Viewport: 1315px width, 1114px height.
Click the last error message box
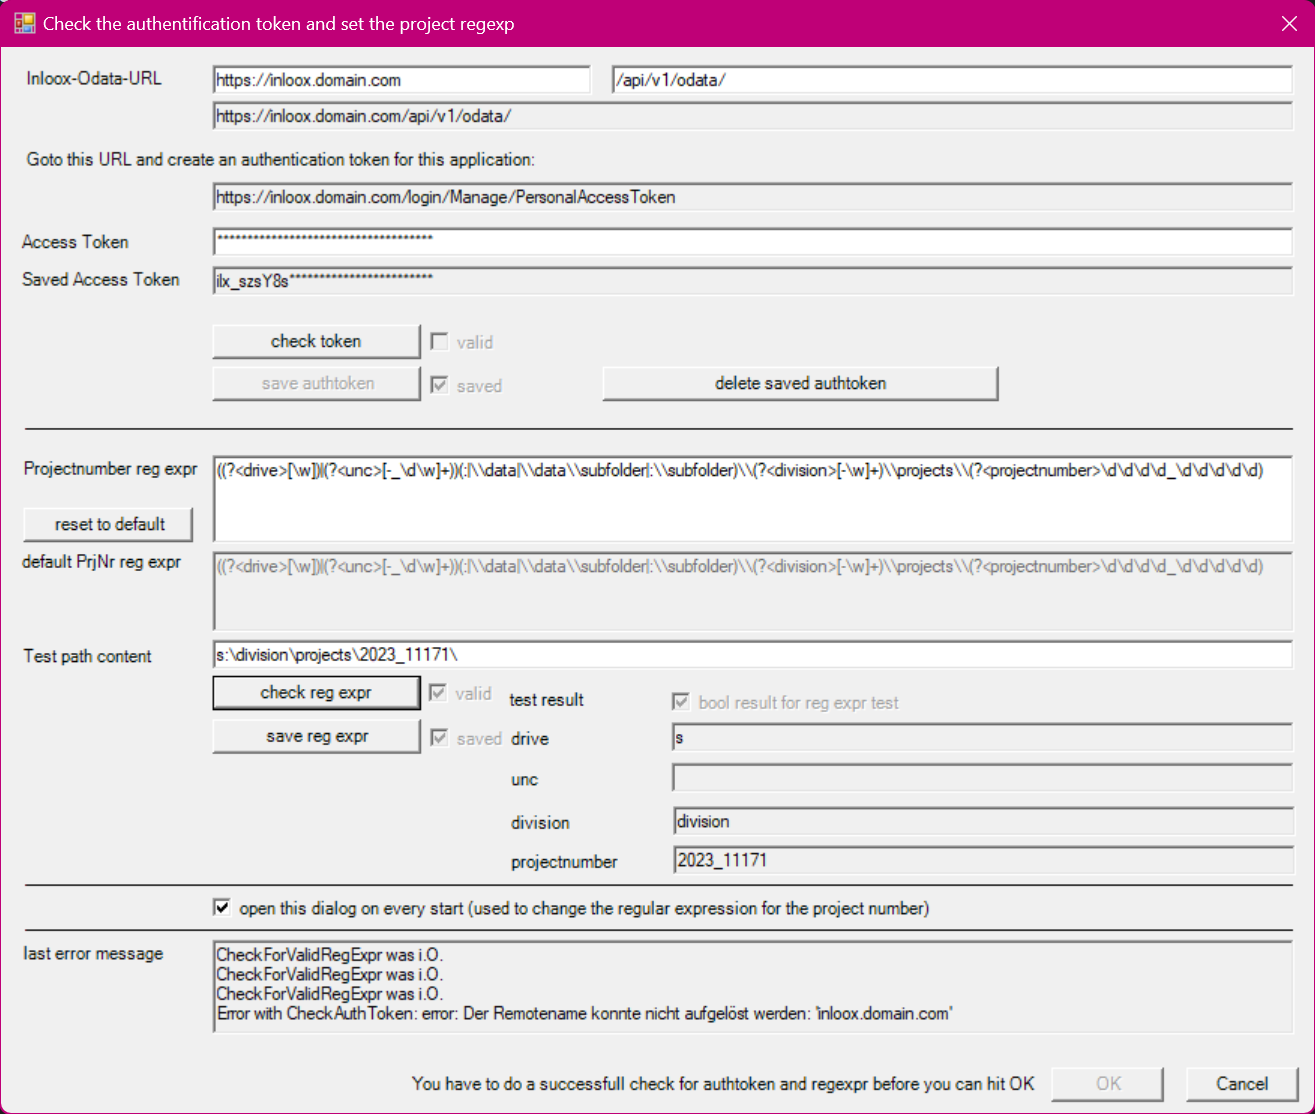(x=753, y=986)
